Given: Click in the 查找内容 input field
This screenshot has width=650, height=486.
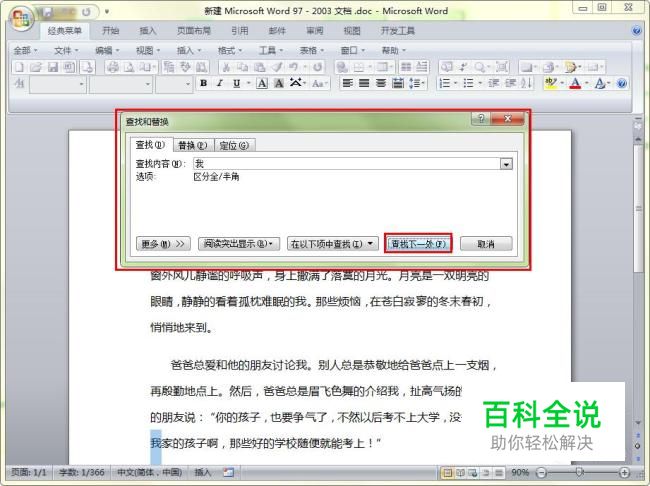Looking at the screenshot, I should (347, 164).
